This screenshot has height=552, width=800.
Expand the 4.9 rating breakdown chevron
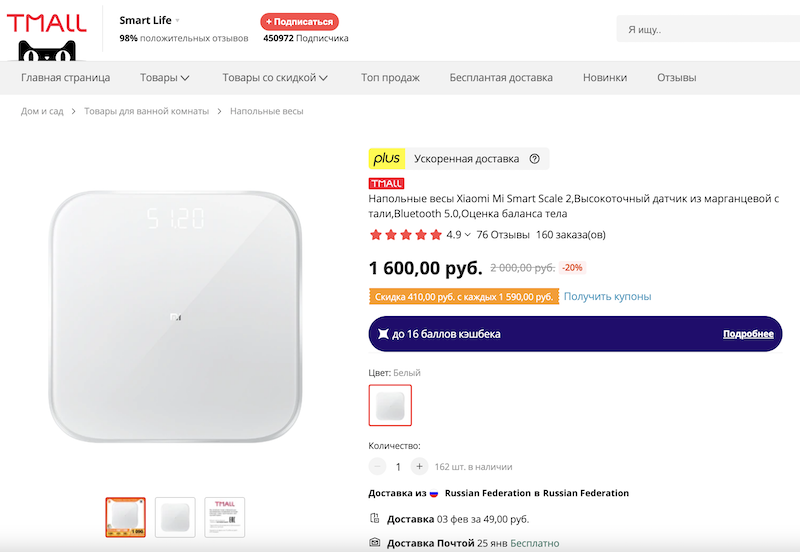(467, 235)
